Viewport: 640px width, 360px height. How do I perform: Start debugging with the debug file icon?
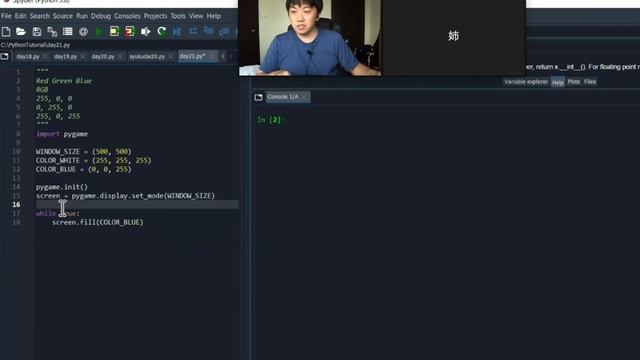coord(177,31)
